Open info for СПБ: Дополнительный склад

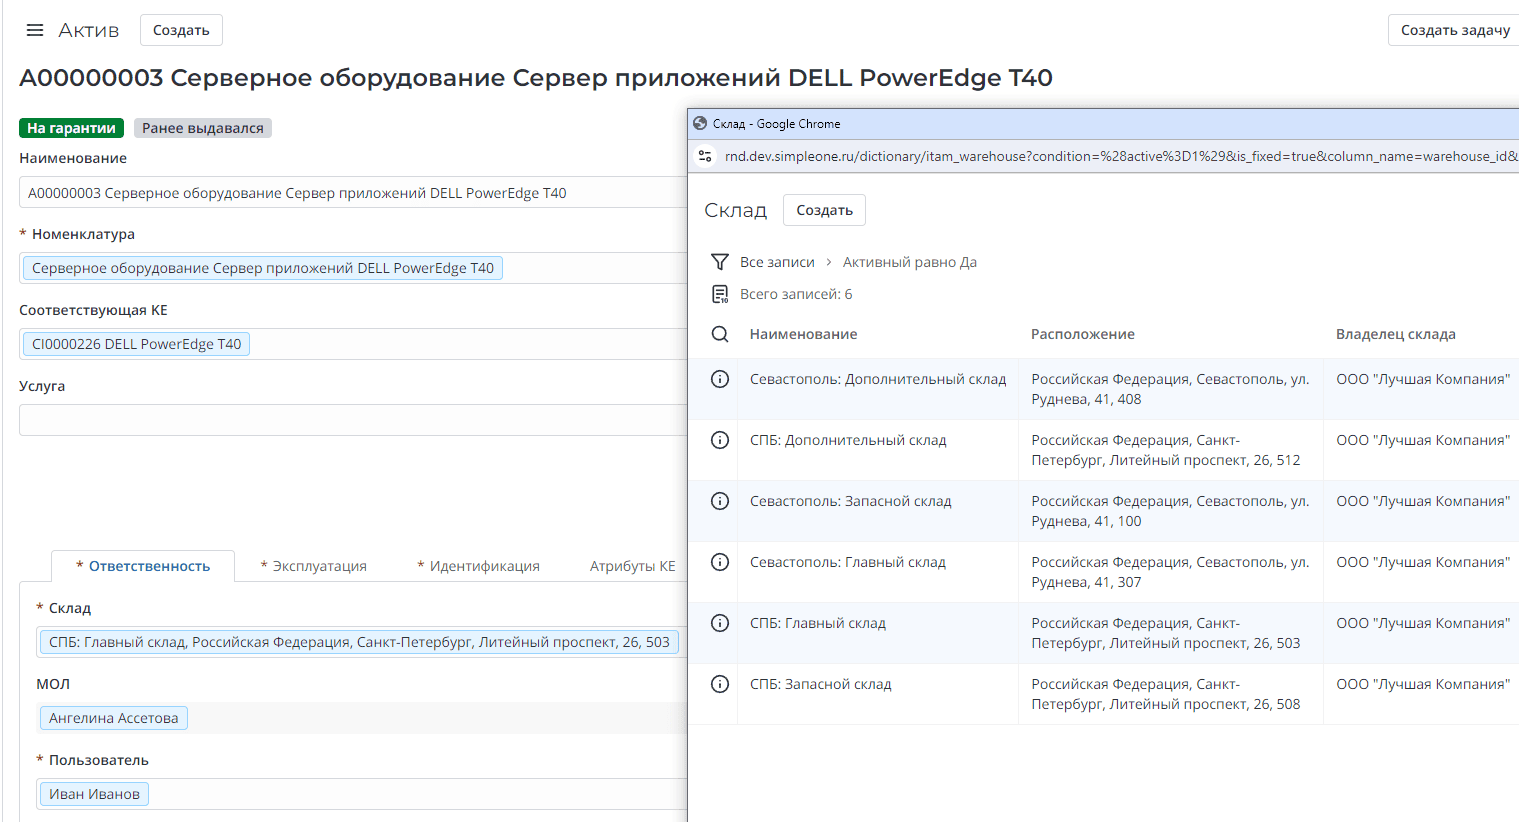[719, 440]
